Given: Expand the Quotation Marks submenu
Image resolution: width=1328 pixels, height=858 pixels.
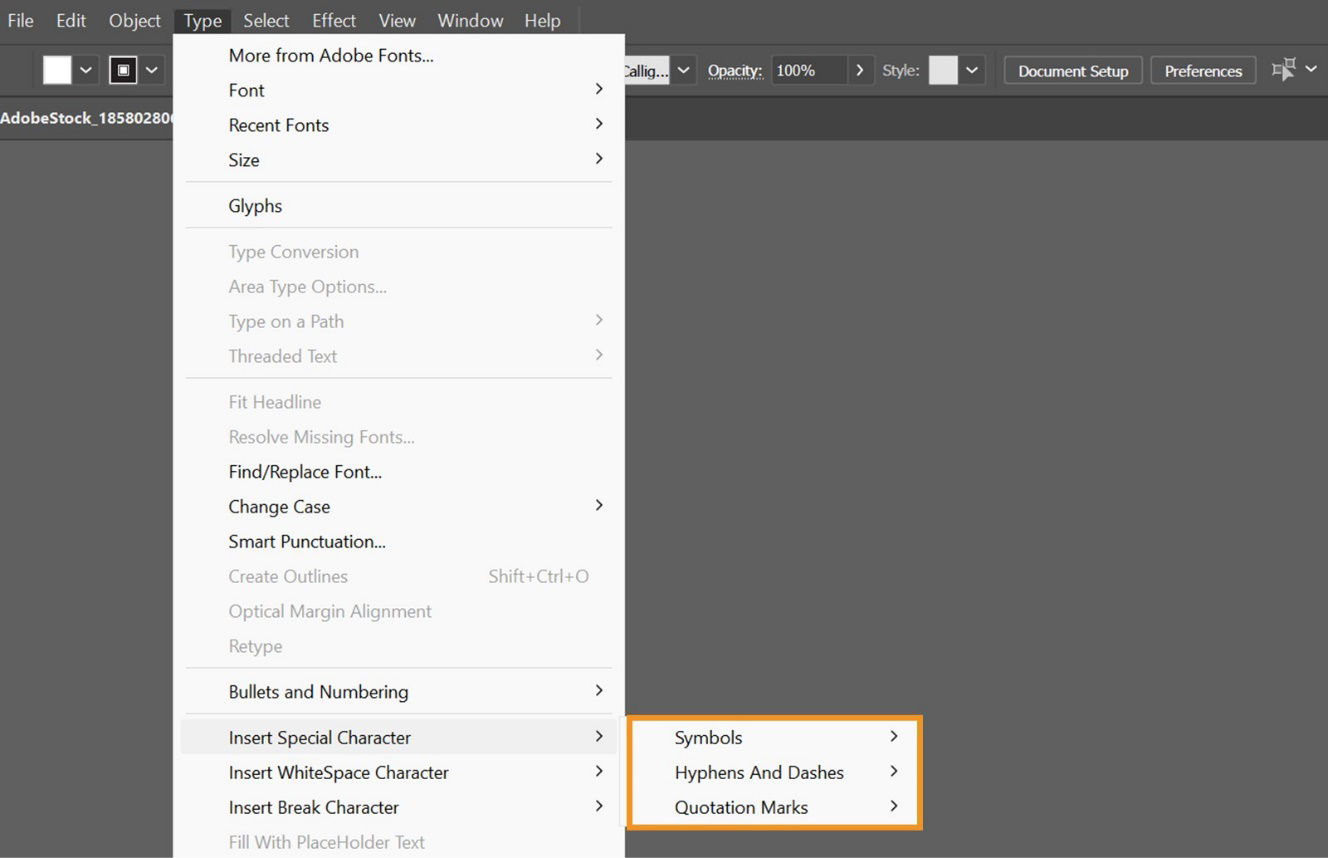Looking at the screenshot, I should pyautogui.click(x=741, y=807).
